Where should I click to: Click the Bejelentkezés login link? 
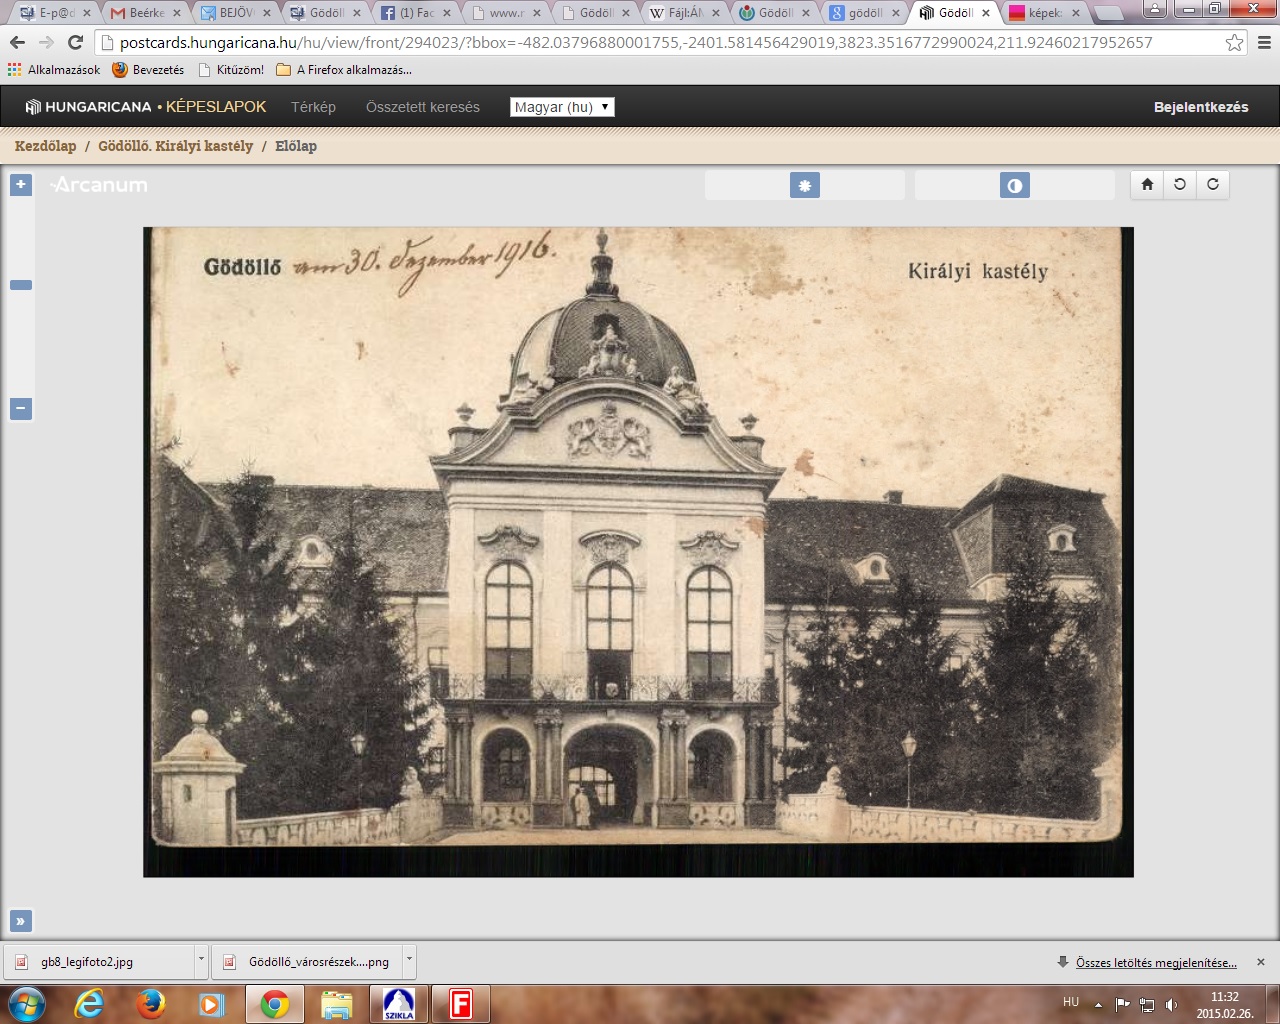pyautogui.click(x=1200, y=107)
